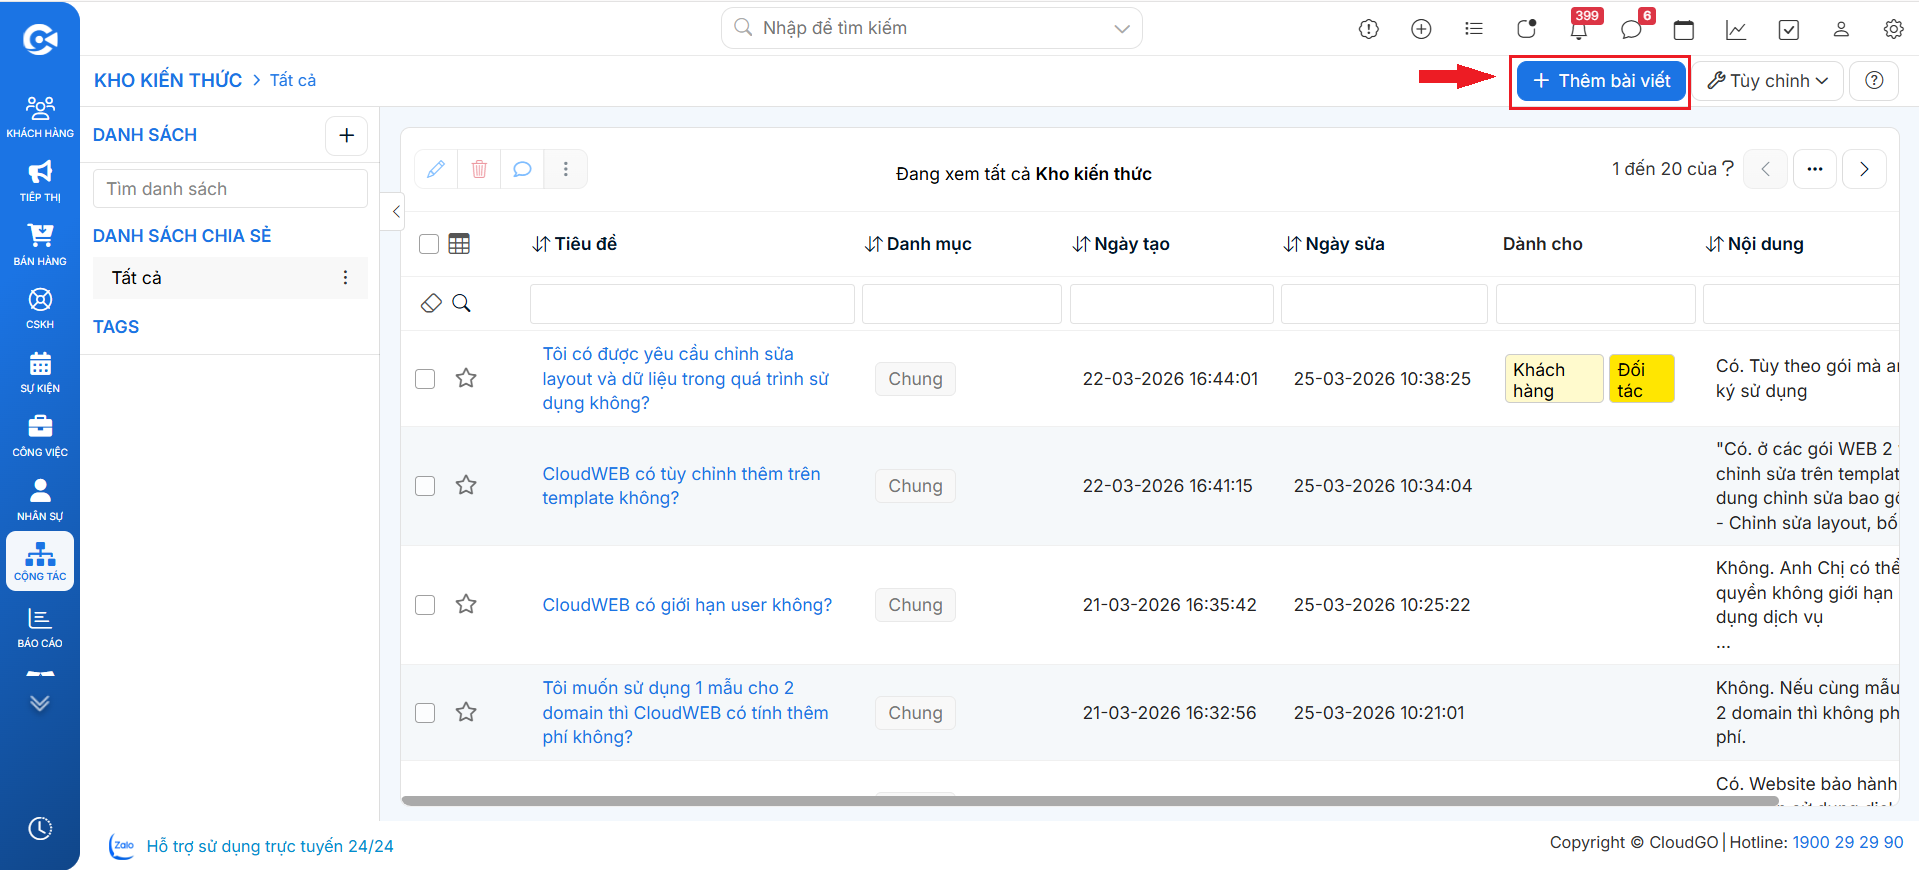
Task: Click the calendar icon in top bar
Action: [x=1684, y=29]
